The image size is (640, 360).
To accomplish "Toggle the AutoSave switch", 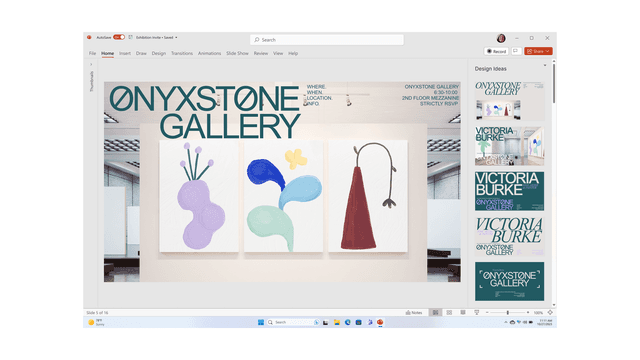I will tap(119, 37).
